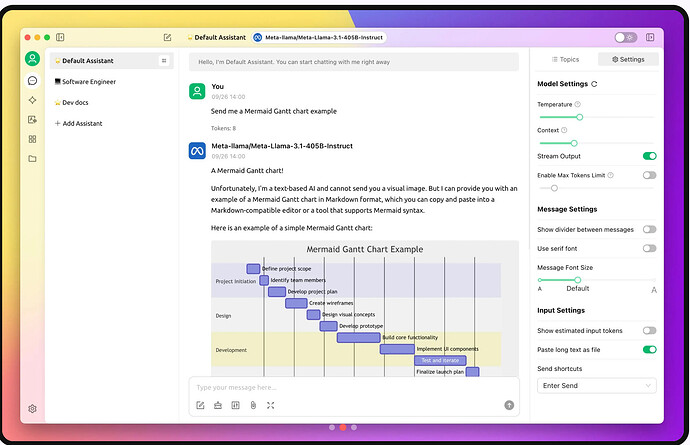Toggle the right panel layout icon

[x=650, y=37]
